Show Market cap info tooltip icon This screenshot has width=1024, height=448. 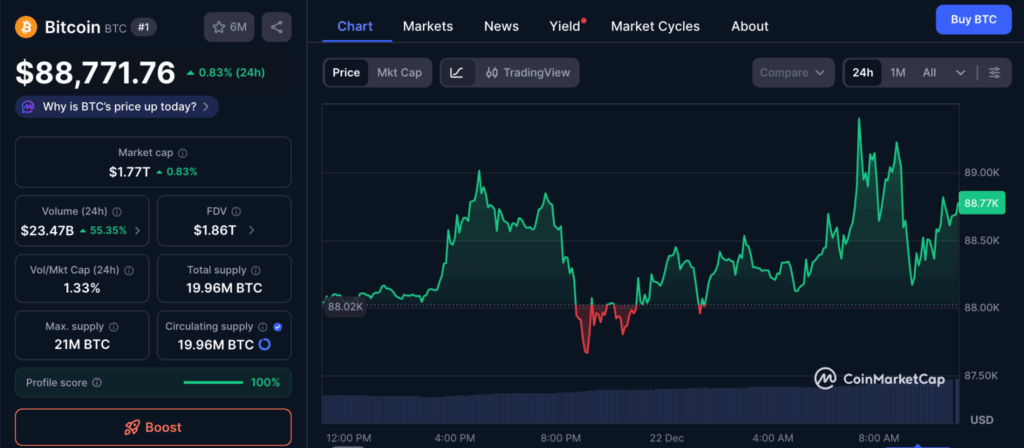[x=182, y=153]
